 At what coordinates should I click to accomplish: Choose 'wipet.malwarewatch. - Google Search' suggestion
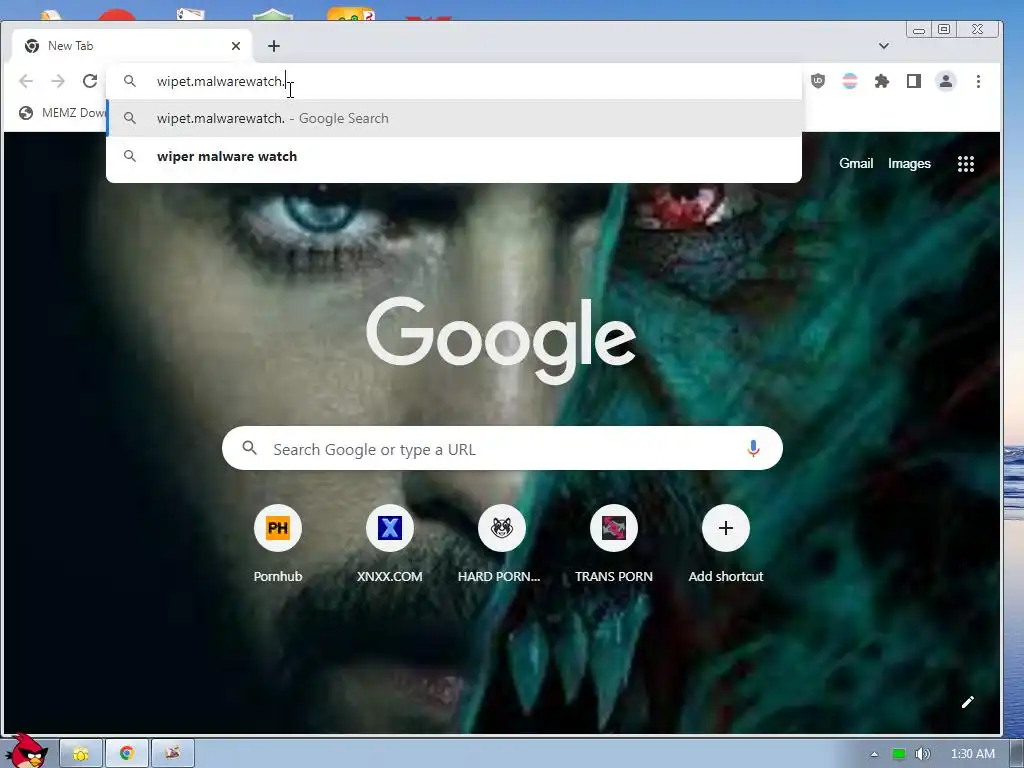pos(454,118)
